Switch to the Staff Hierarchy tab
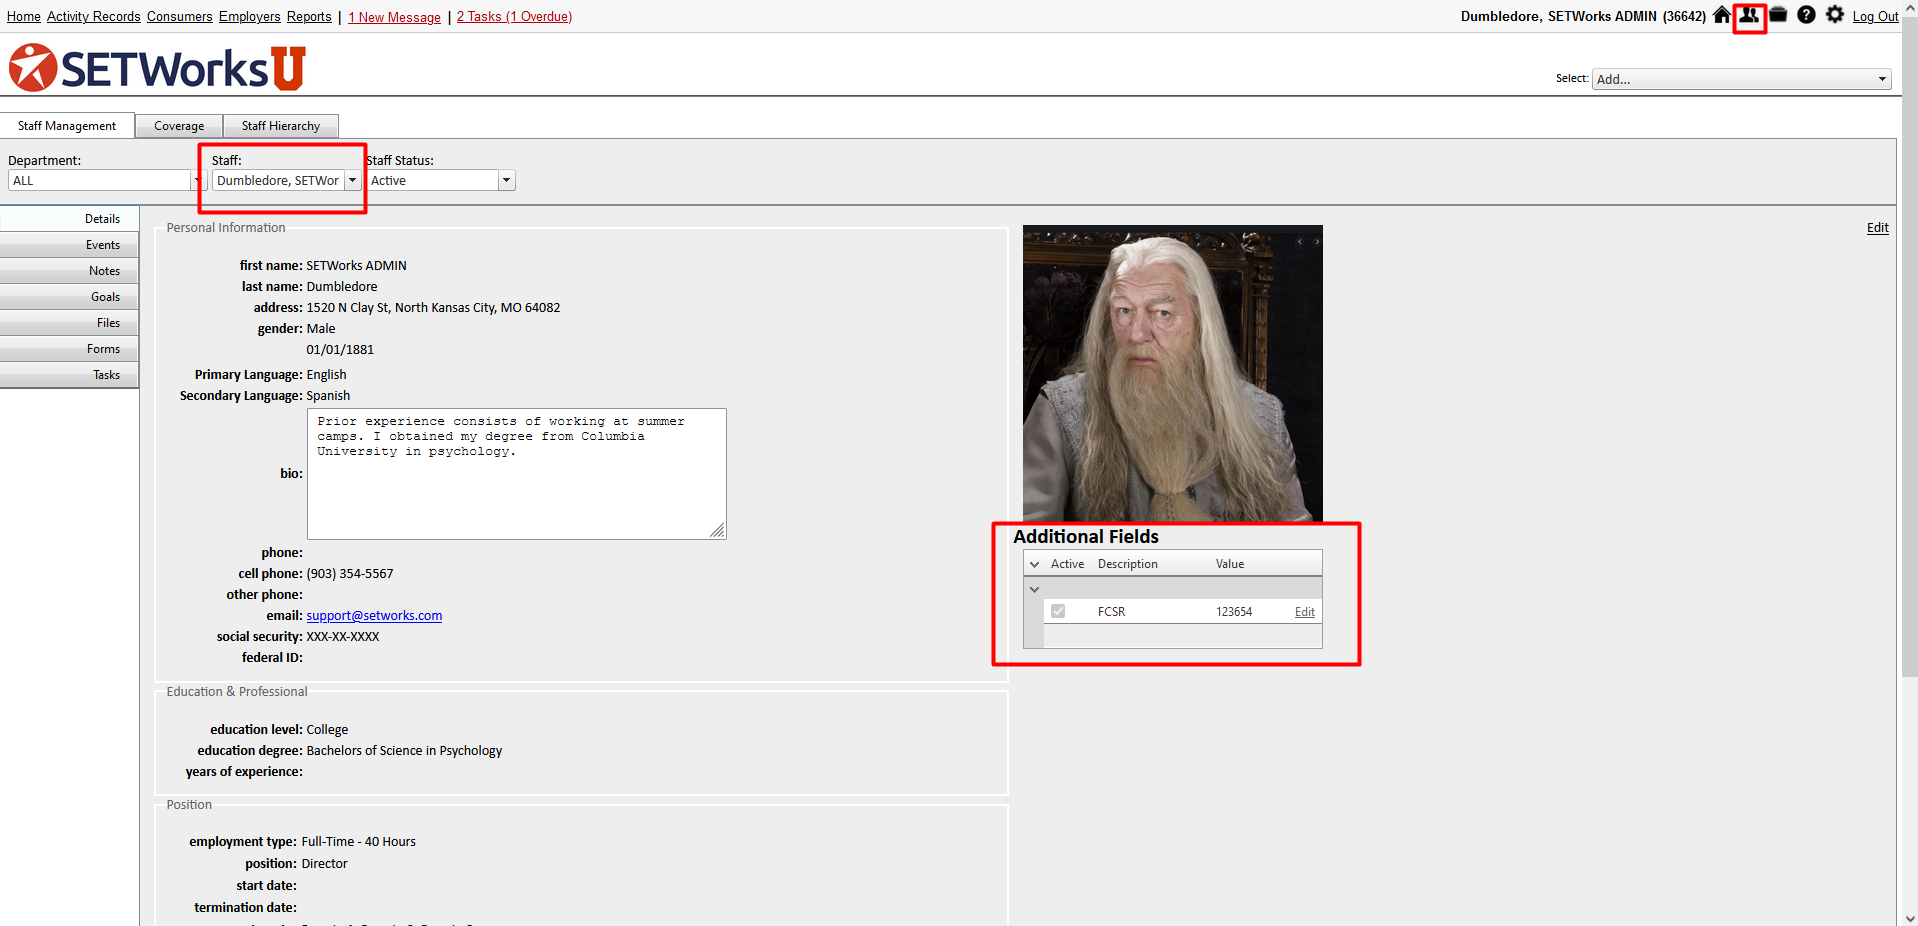 pos(281,126)
